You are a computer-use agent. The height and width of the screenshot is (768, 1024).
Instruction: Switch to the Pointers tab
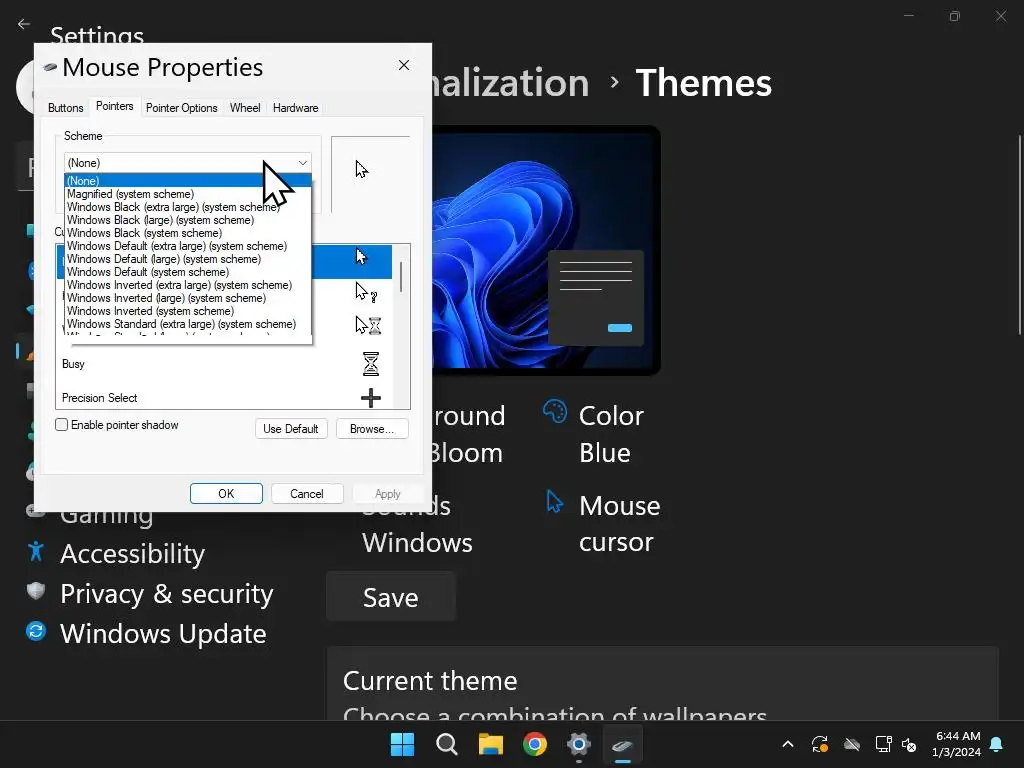coord(114,106)
